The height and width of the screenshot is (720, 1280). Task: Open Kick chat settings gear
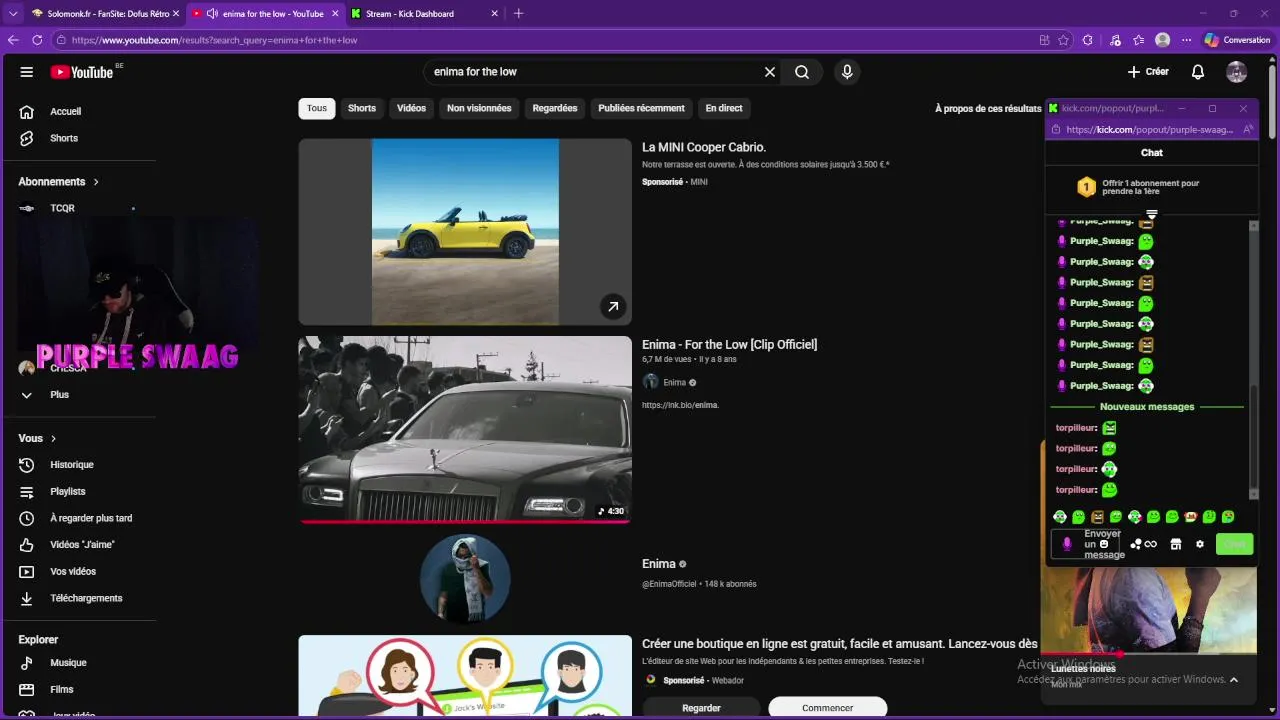tap(1200, 544)
